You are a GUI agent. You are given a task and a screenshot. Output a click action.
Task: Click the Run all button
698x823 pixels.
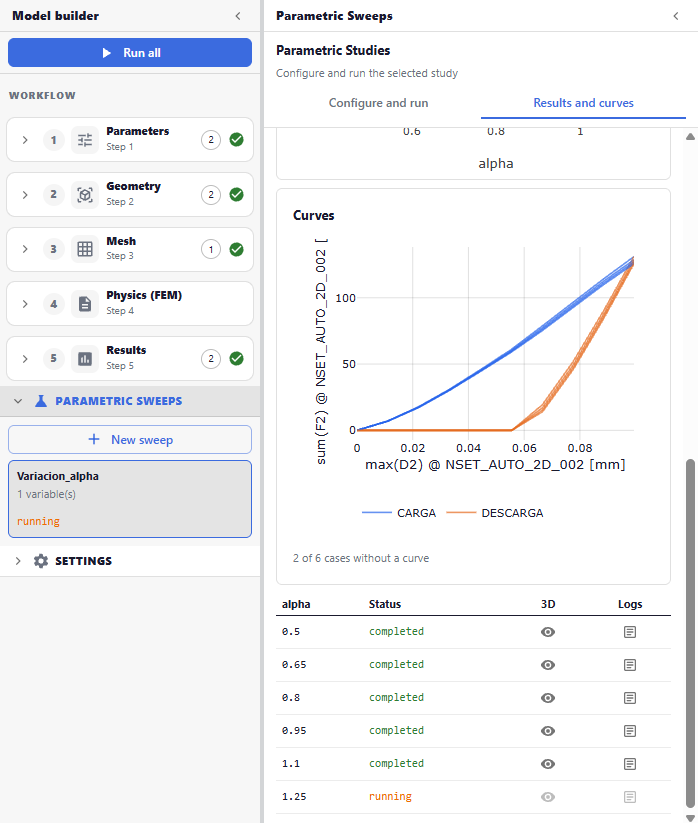[x=130, y=52]
